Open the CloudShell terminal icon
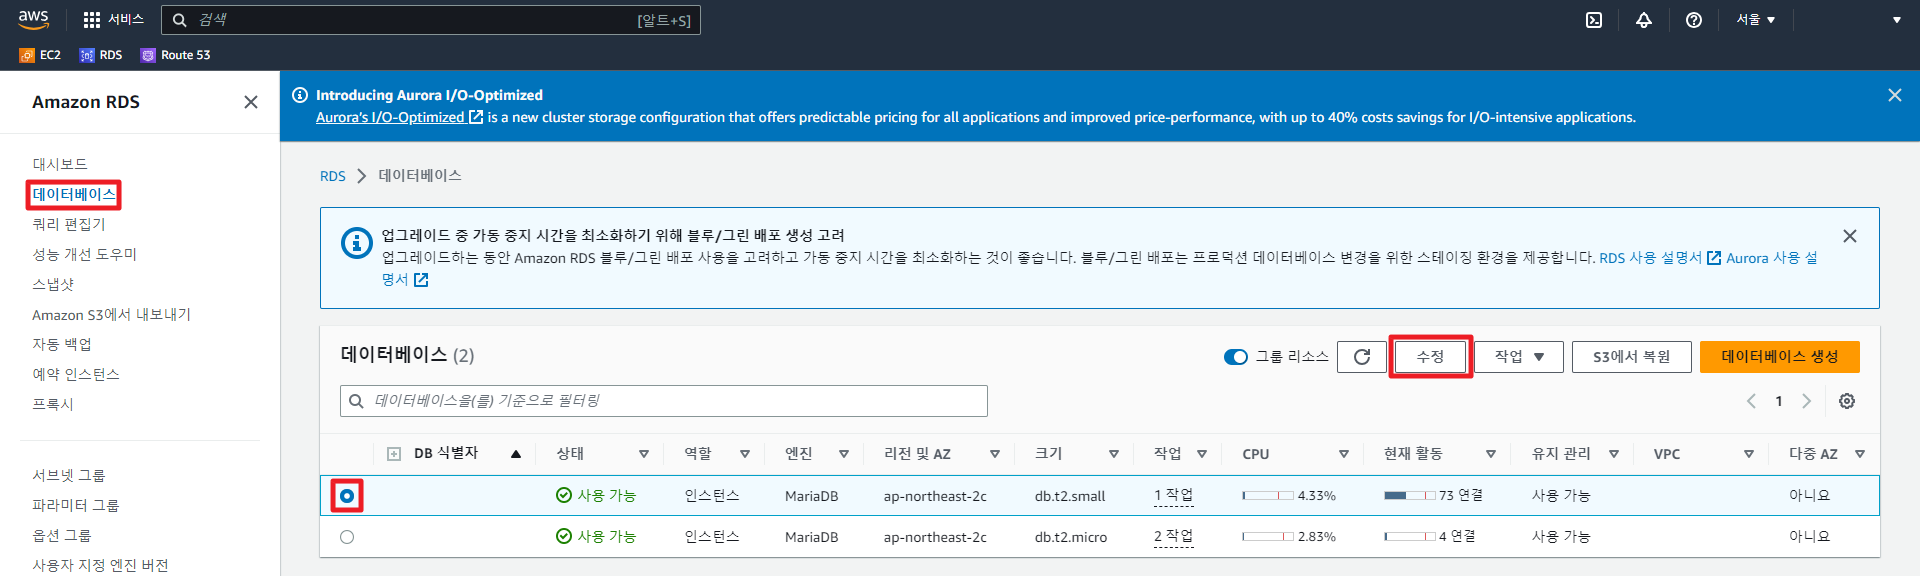The width and height of the screenshot is (1920, 576). click(x=1594, y=20)
